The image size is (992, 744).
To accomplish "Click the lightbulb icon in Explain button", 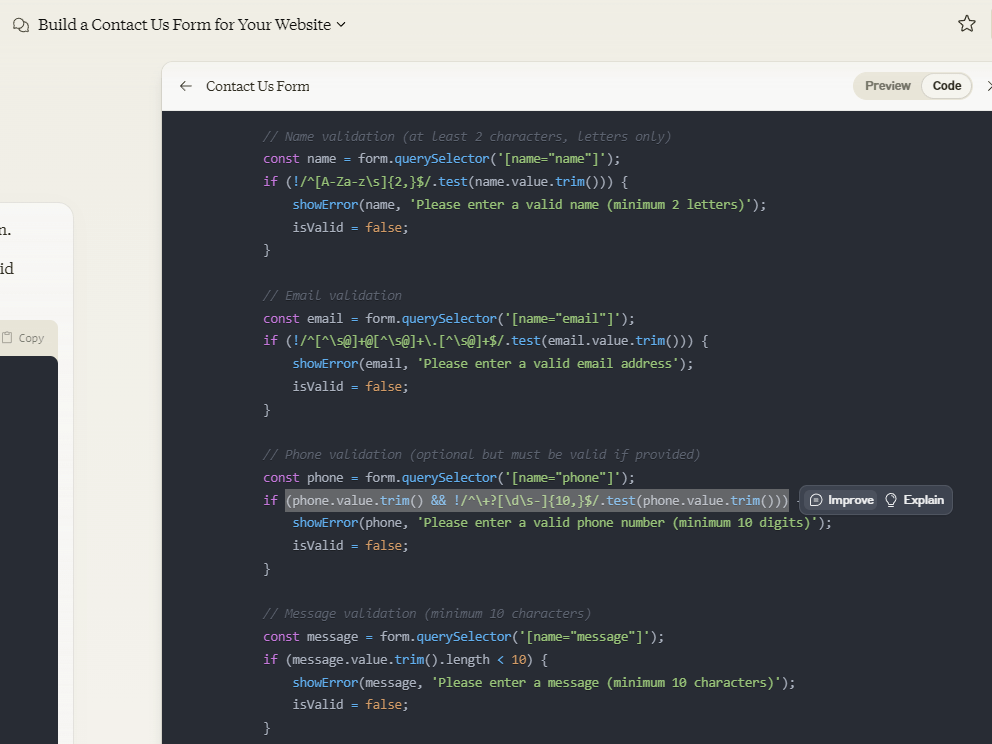I will coord(891,500).
